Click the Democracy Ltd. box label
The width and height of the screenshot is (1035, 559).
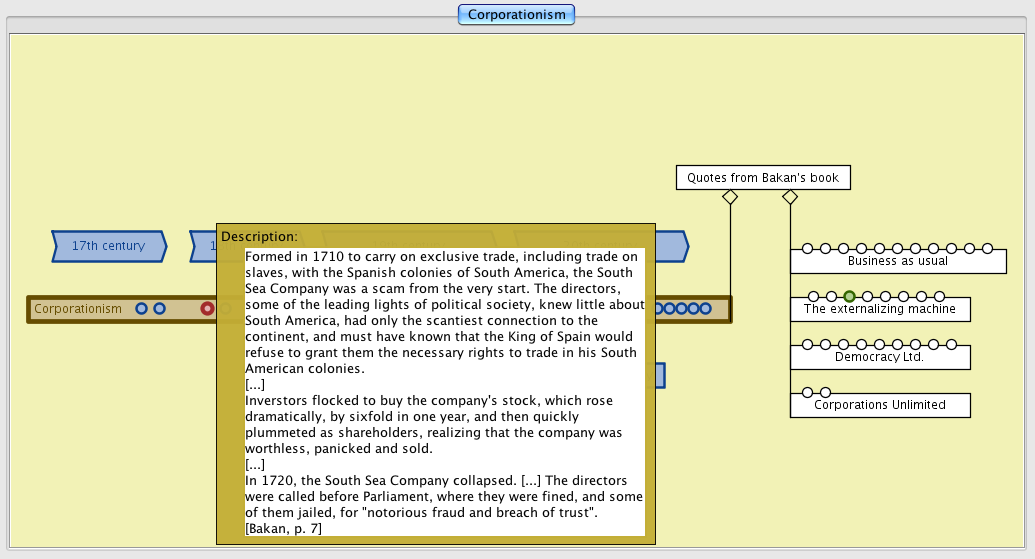coord(879,357)
